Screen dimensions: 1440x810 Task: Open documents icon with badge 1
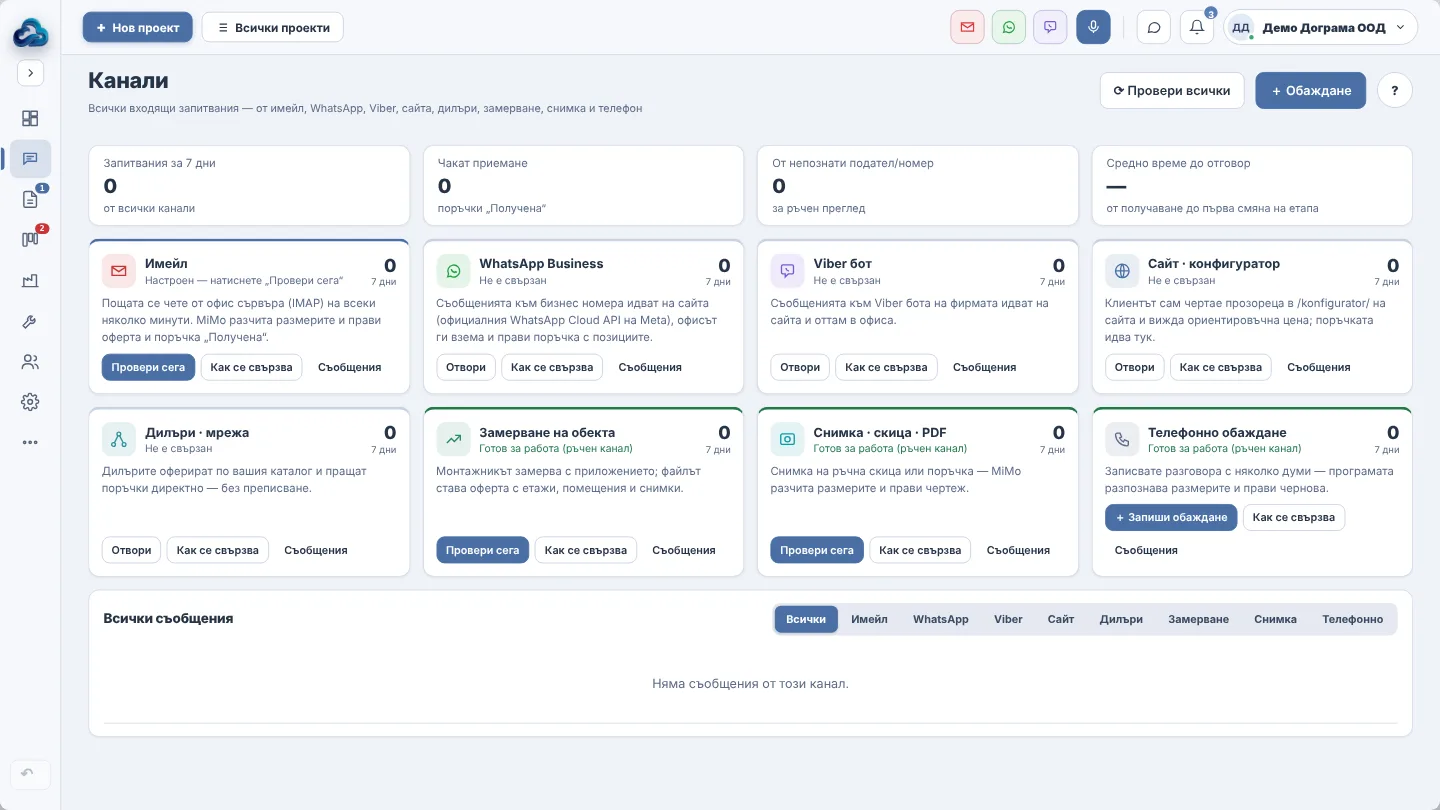pyautogui.click(x=30, y=199)
